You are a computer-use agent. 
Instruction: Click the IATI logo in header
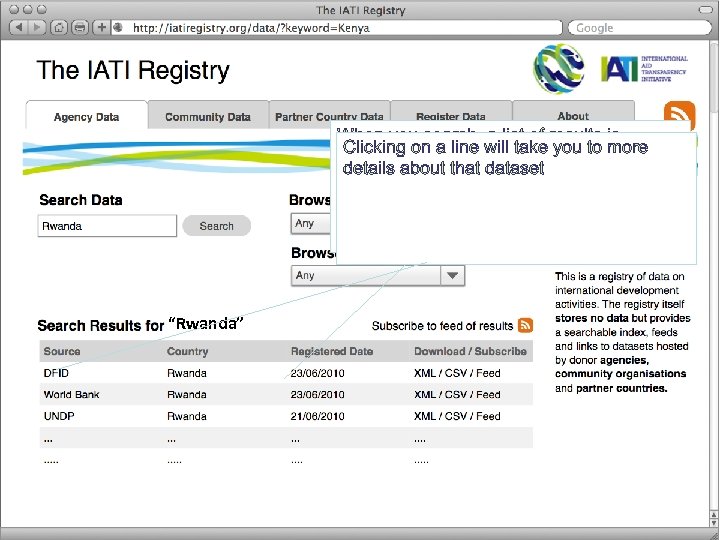[x=644, y=69]
